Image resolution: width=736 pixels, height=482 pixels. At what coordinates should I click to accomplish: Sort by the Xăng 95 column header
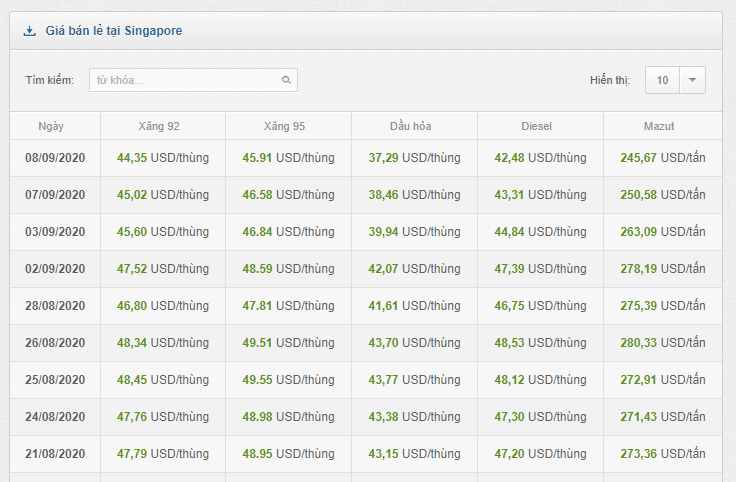click(x=284, y=126)
